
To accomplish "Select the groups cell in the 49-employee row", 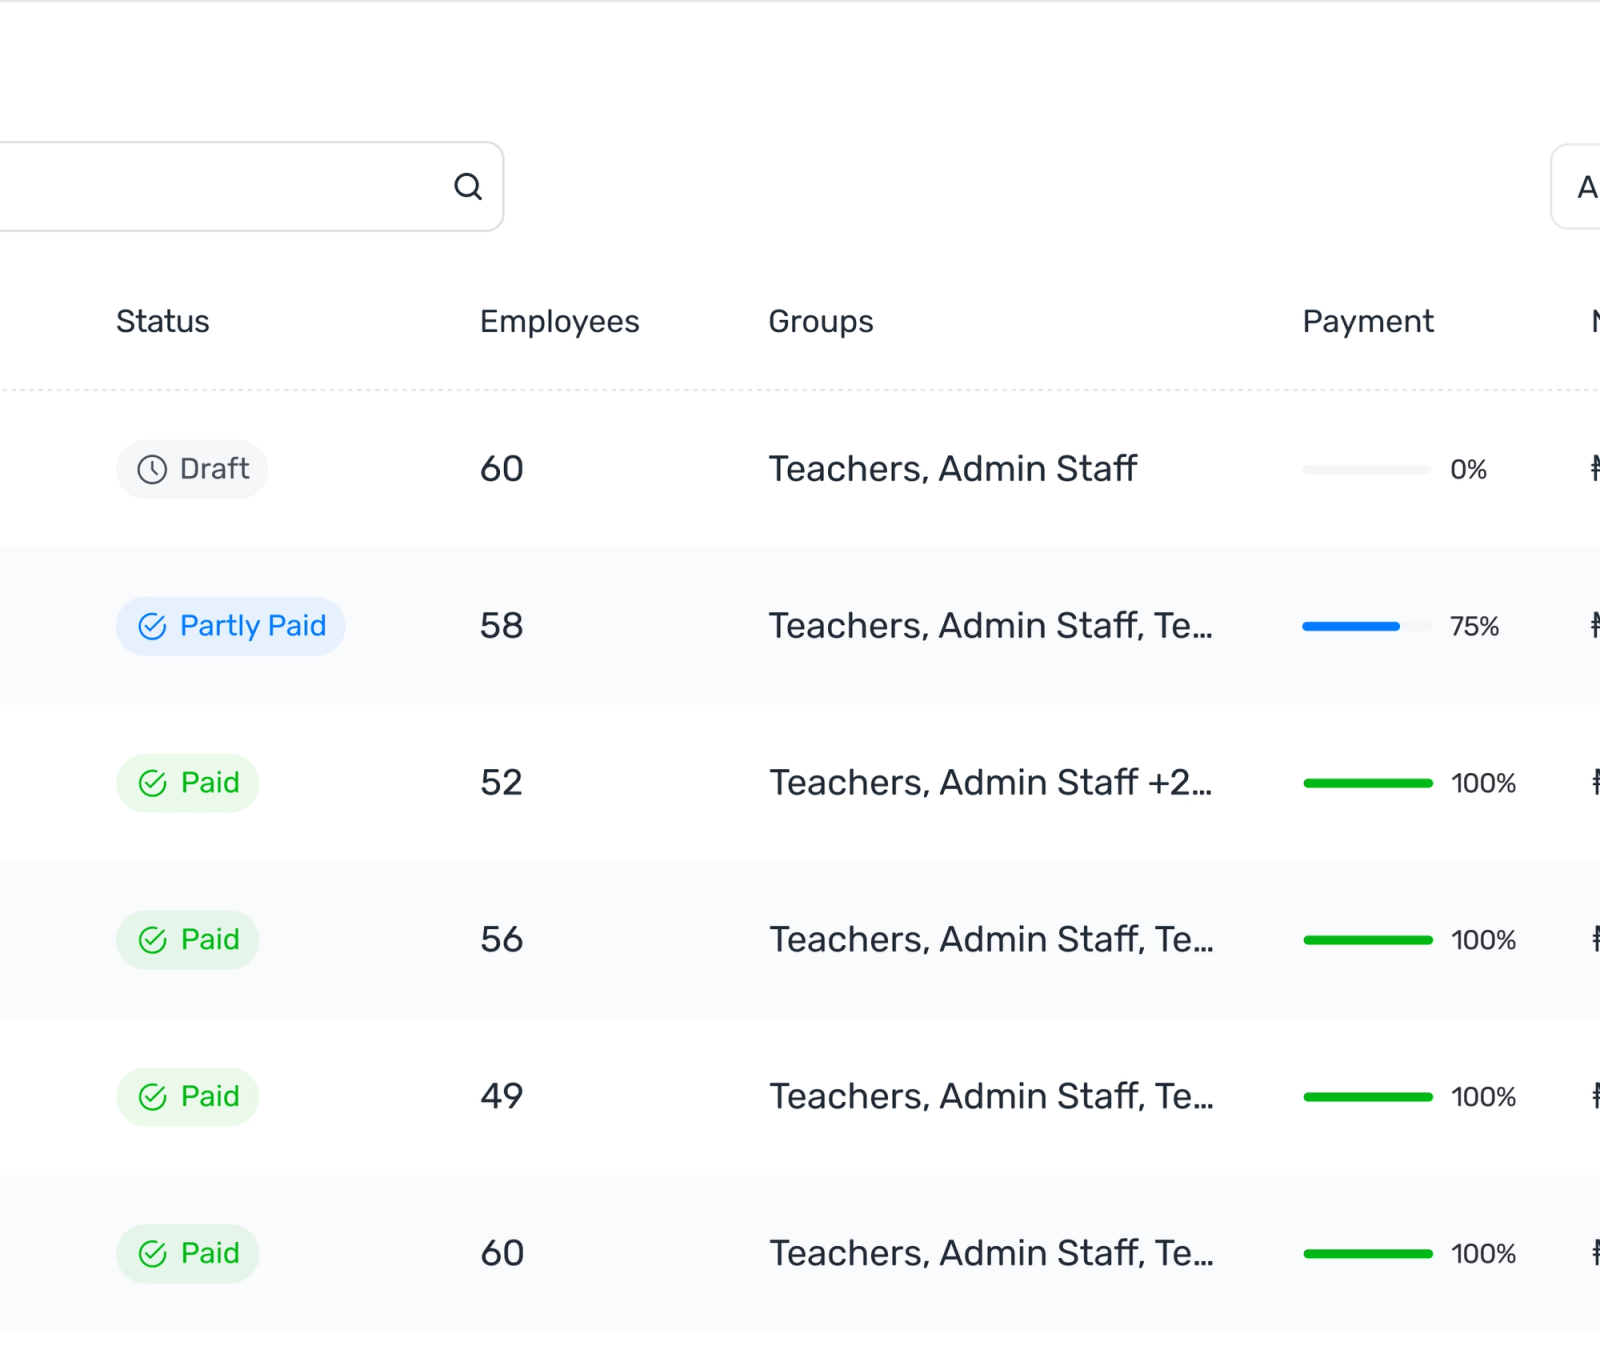I will click(x=991, y=1097).
